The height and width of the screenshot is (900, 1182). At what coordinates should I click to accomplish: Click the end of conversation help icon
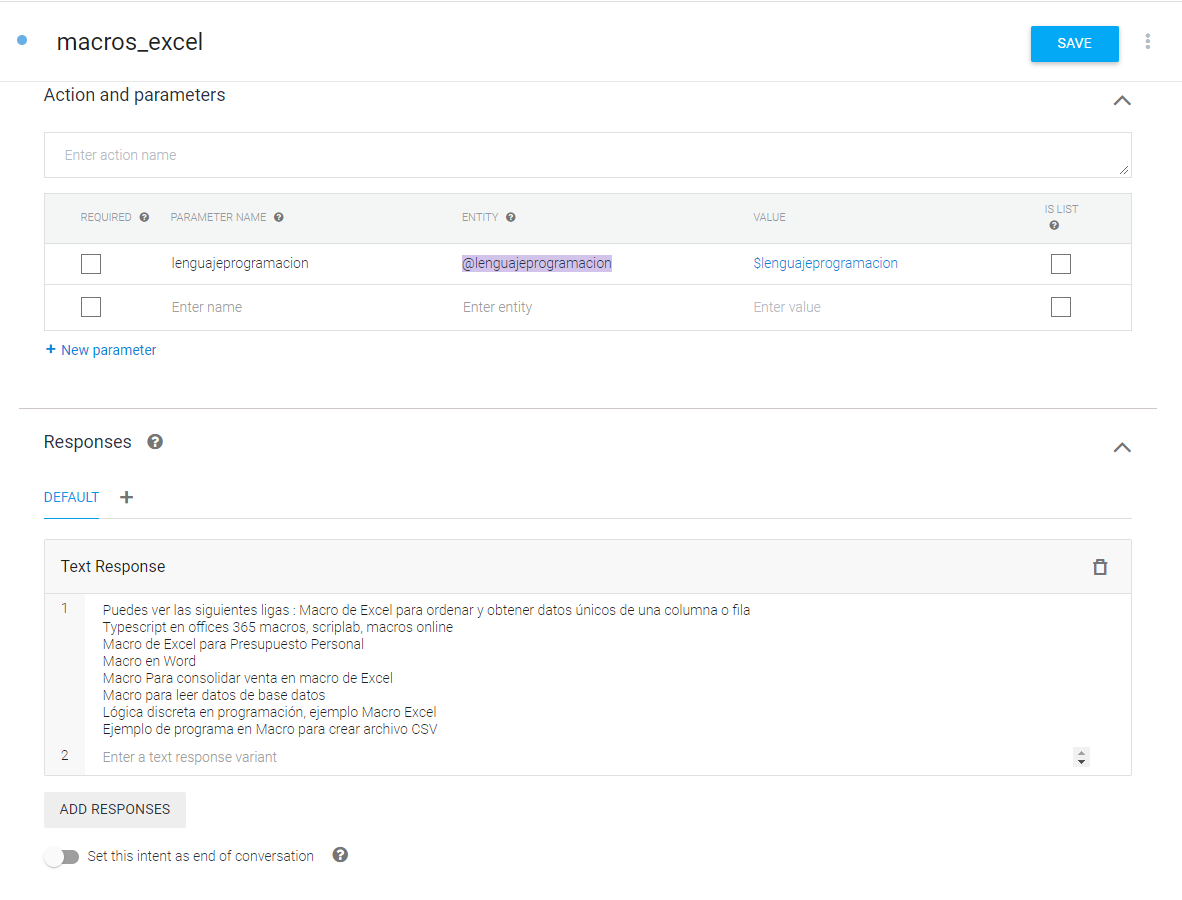click(x=340, y=855)
